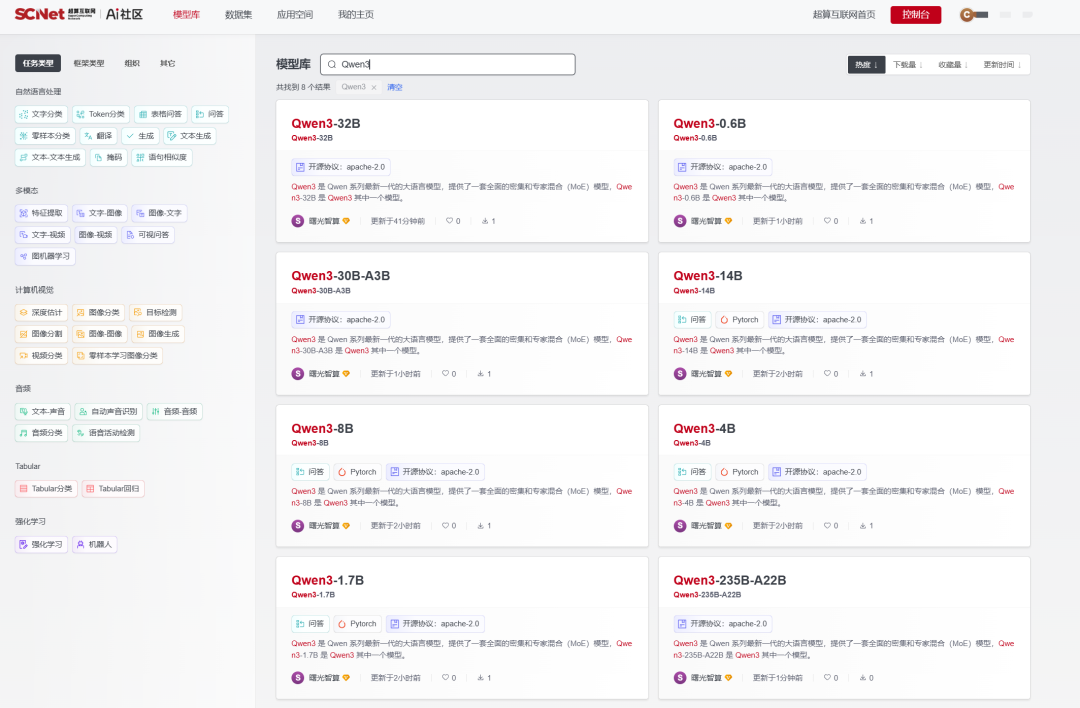Click the heart icon on the Qwen3-4B card
Screen dimensions: 1080x708
coord(827,525)
